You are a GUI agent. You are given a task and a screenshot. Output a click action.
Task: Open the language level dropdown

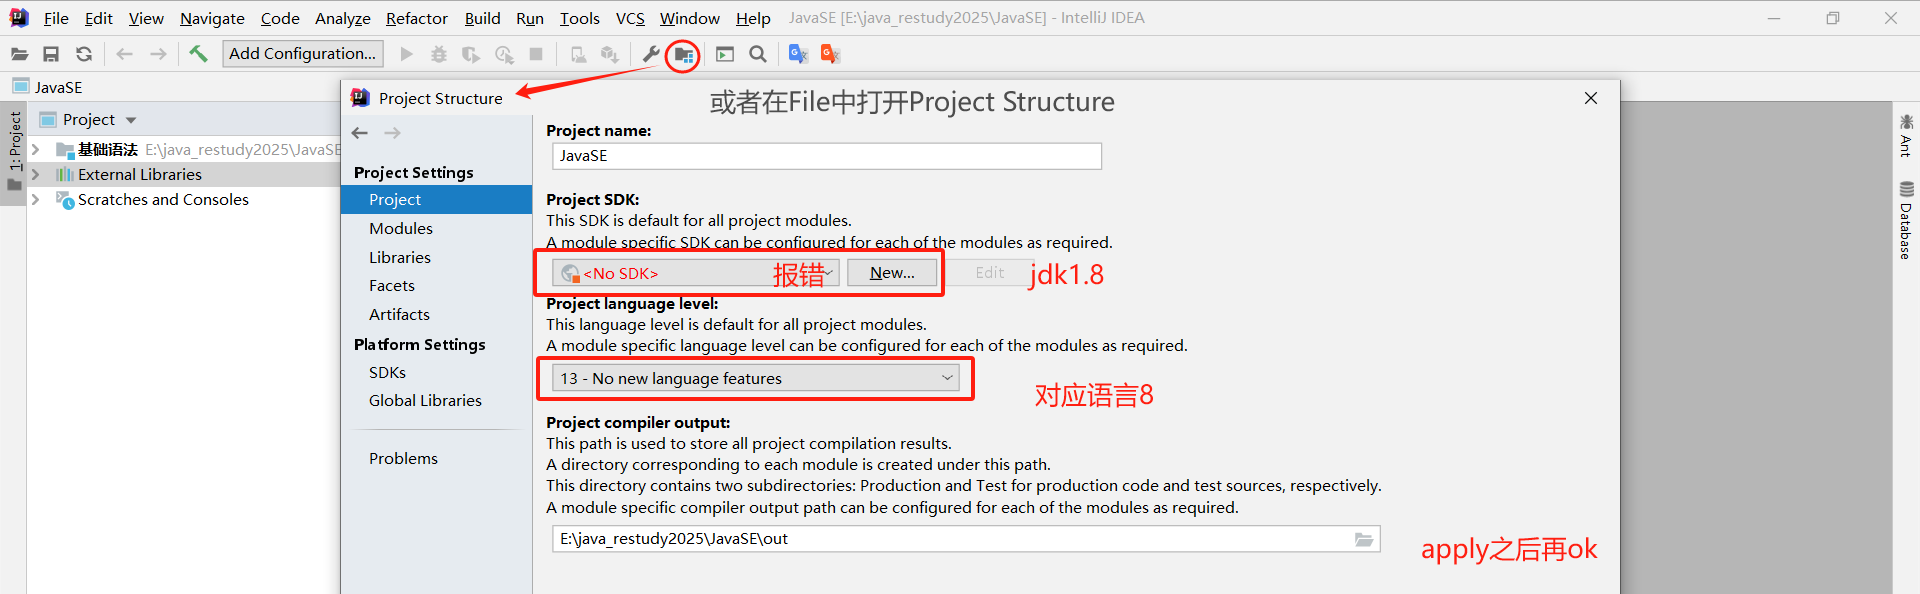point(756,378)
